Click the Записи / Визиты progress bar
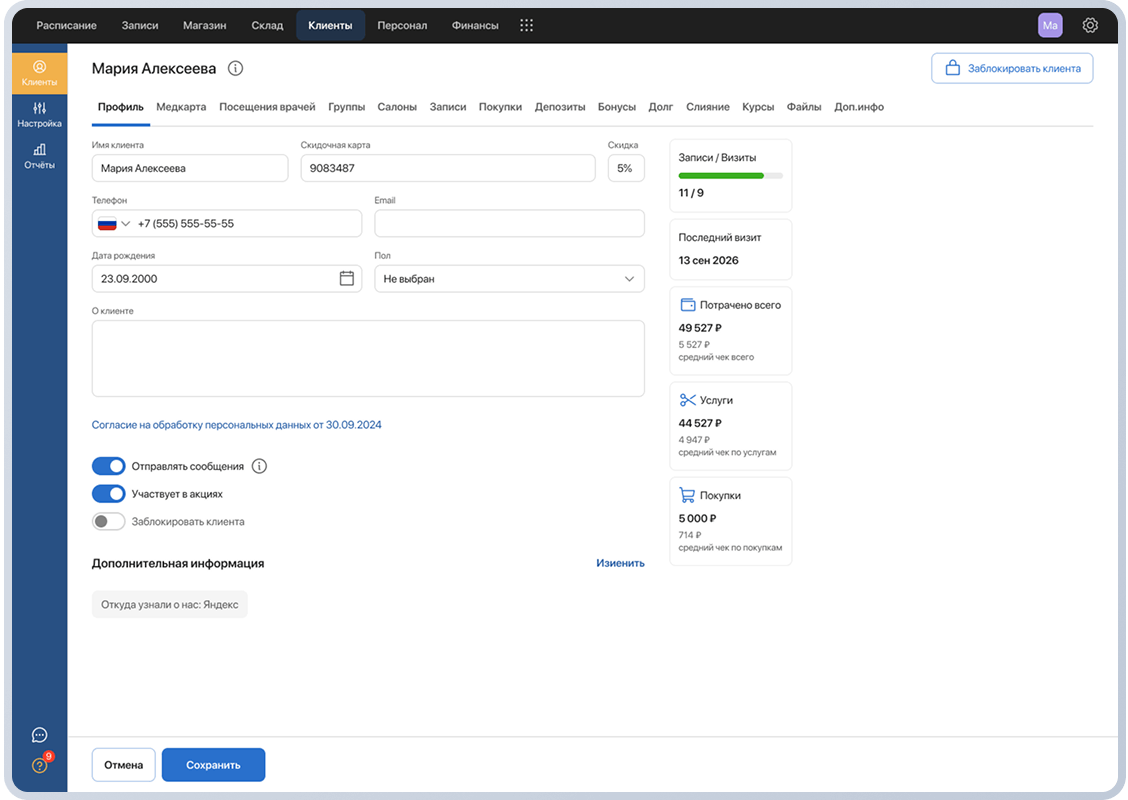1128x800 pixels. click(730, 176)
